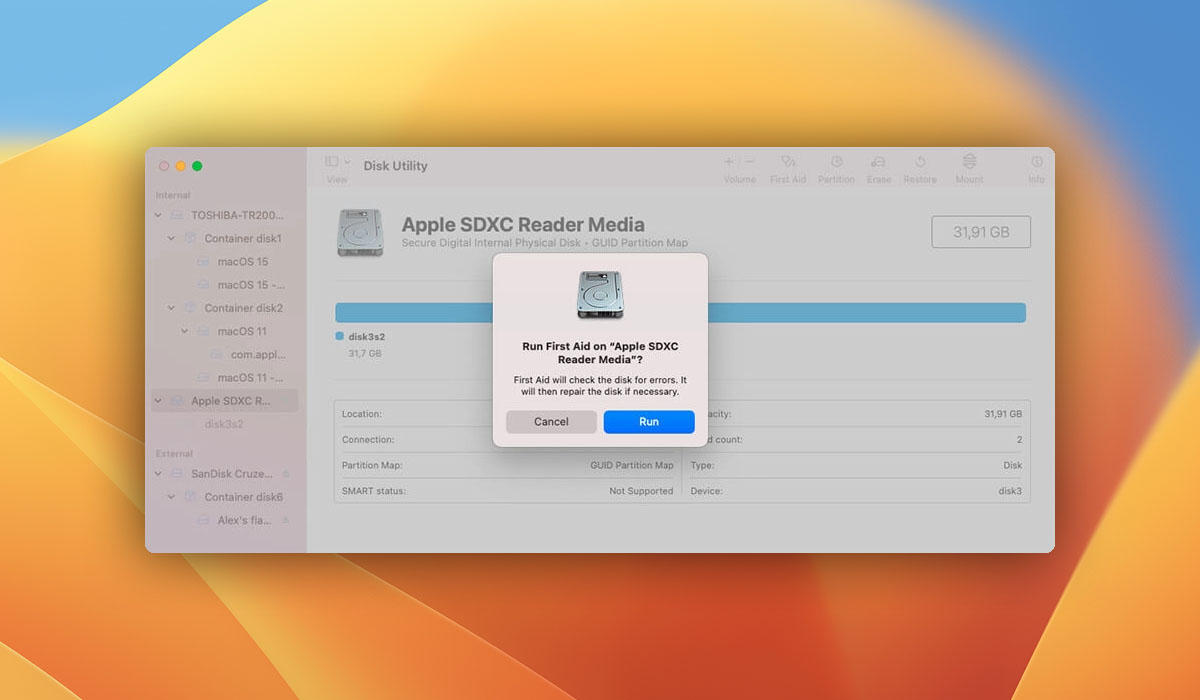Click the '31,7 GB' partition size text
Viewport: 1200px width, 700px height.
[365, 354]
